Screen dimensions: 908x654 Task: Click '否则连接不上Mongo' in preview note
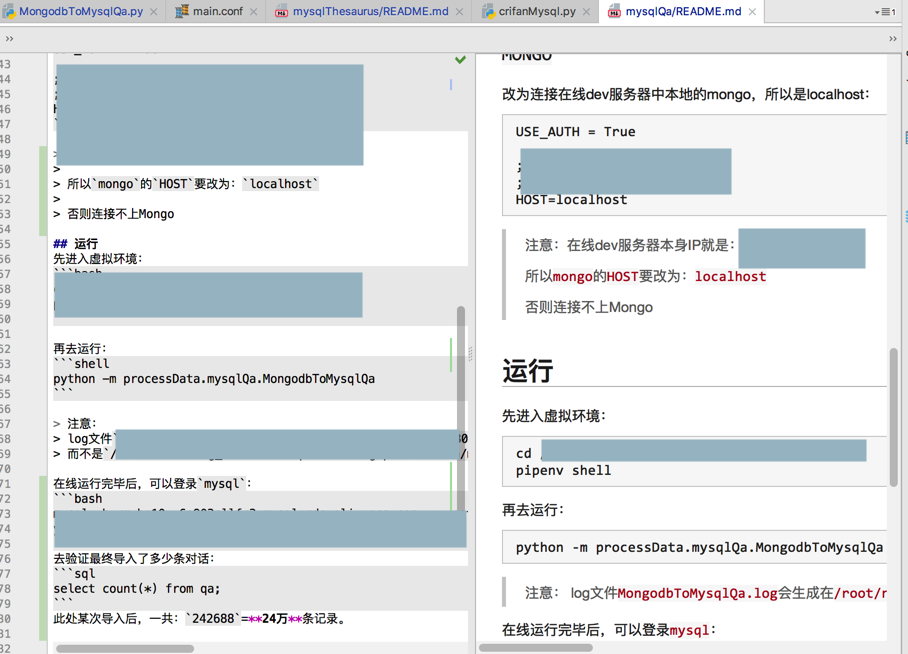588,307
